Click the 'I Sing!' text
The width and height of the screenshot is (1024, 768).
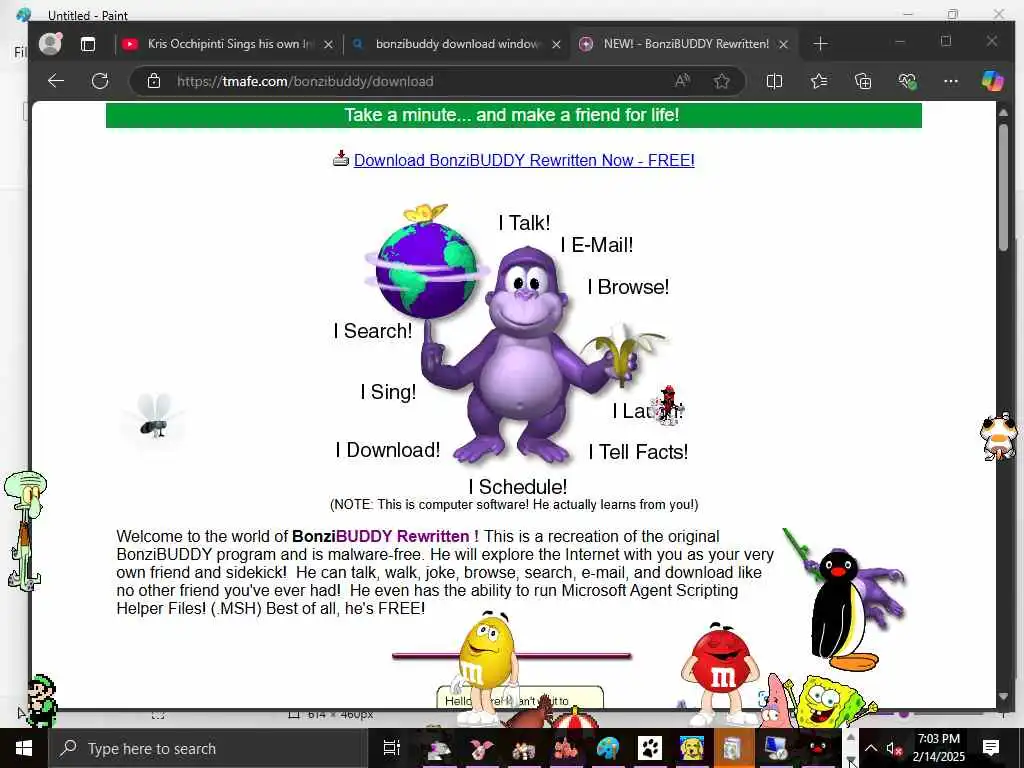click(x=389, y=392)
